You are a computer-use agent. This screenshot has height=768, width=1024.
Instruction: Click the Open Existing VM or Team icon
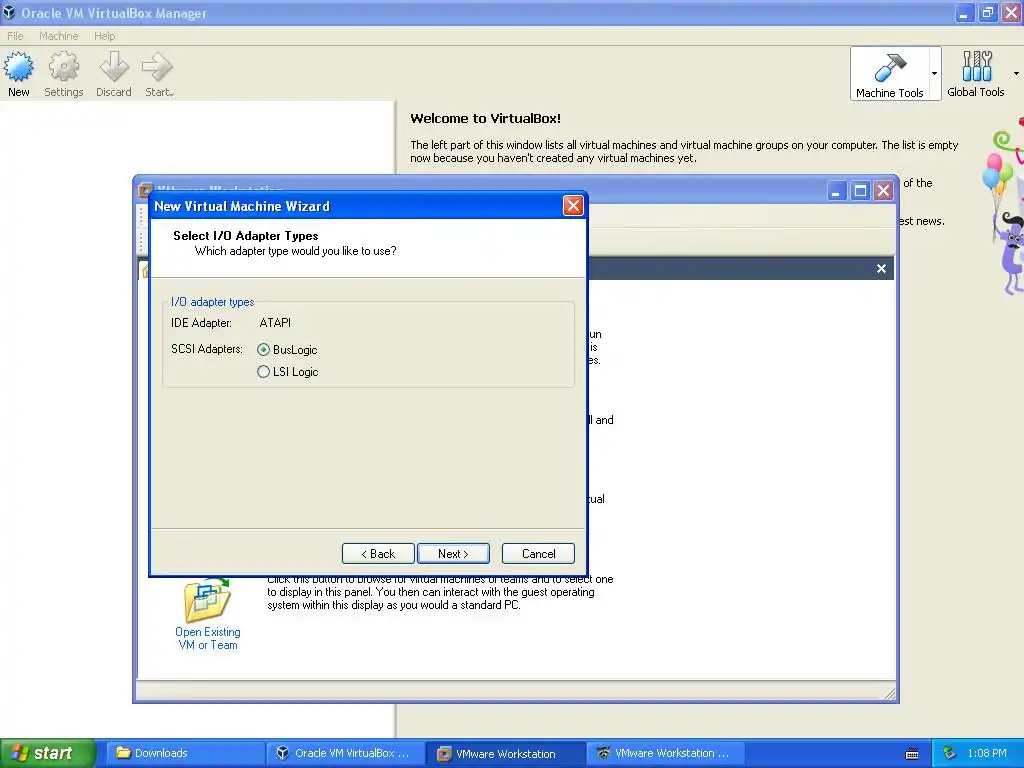[x=207, y=600]
